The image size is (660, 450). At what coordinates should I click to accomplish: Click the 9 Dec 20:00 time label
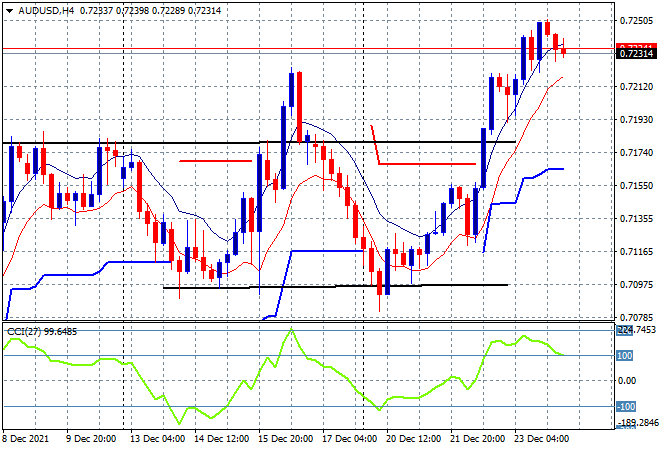coord(90,439)
